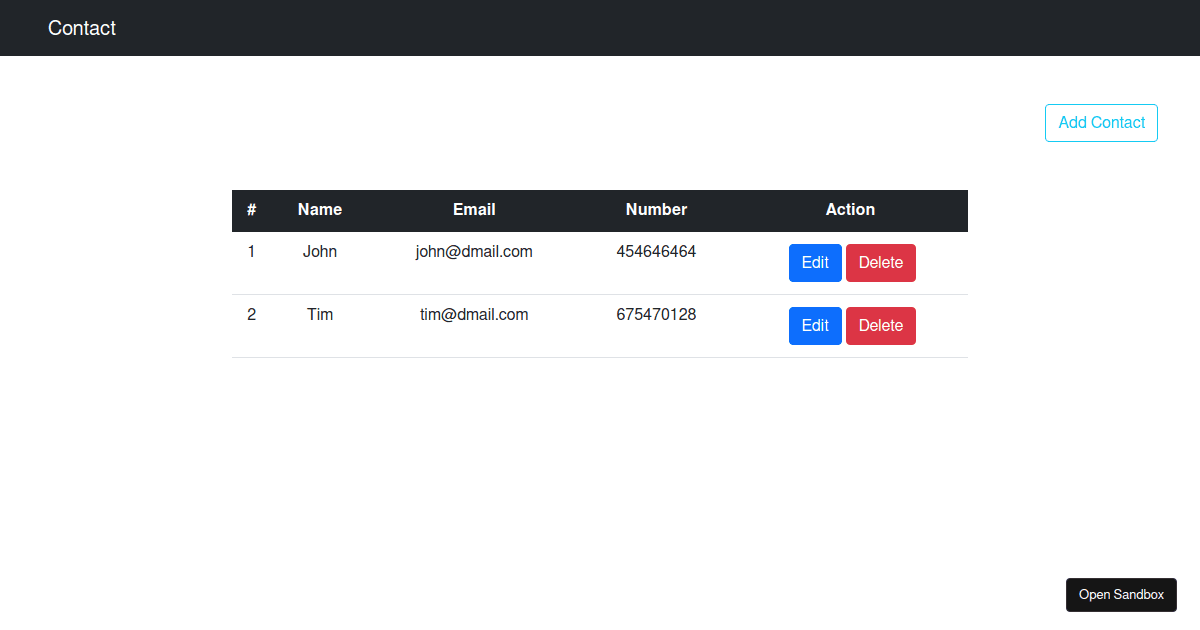Image resolution: width=1200 pixels, height=630 pixels.
Task: Delete Tim's contact entry
Action: point(880,325)
